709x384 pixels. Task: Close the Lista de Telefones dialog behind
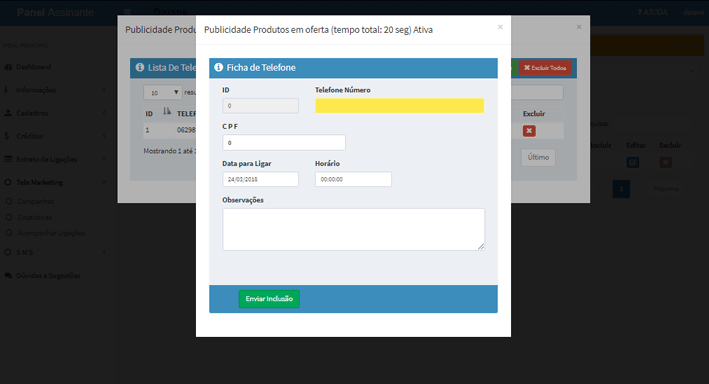(579, 27)
